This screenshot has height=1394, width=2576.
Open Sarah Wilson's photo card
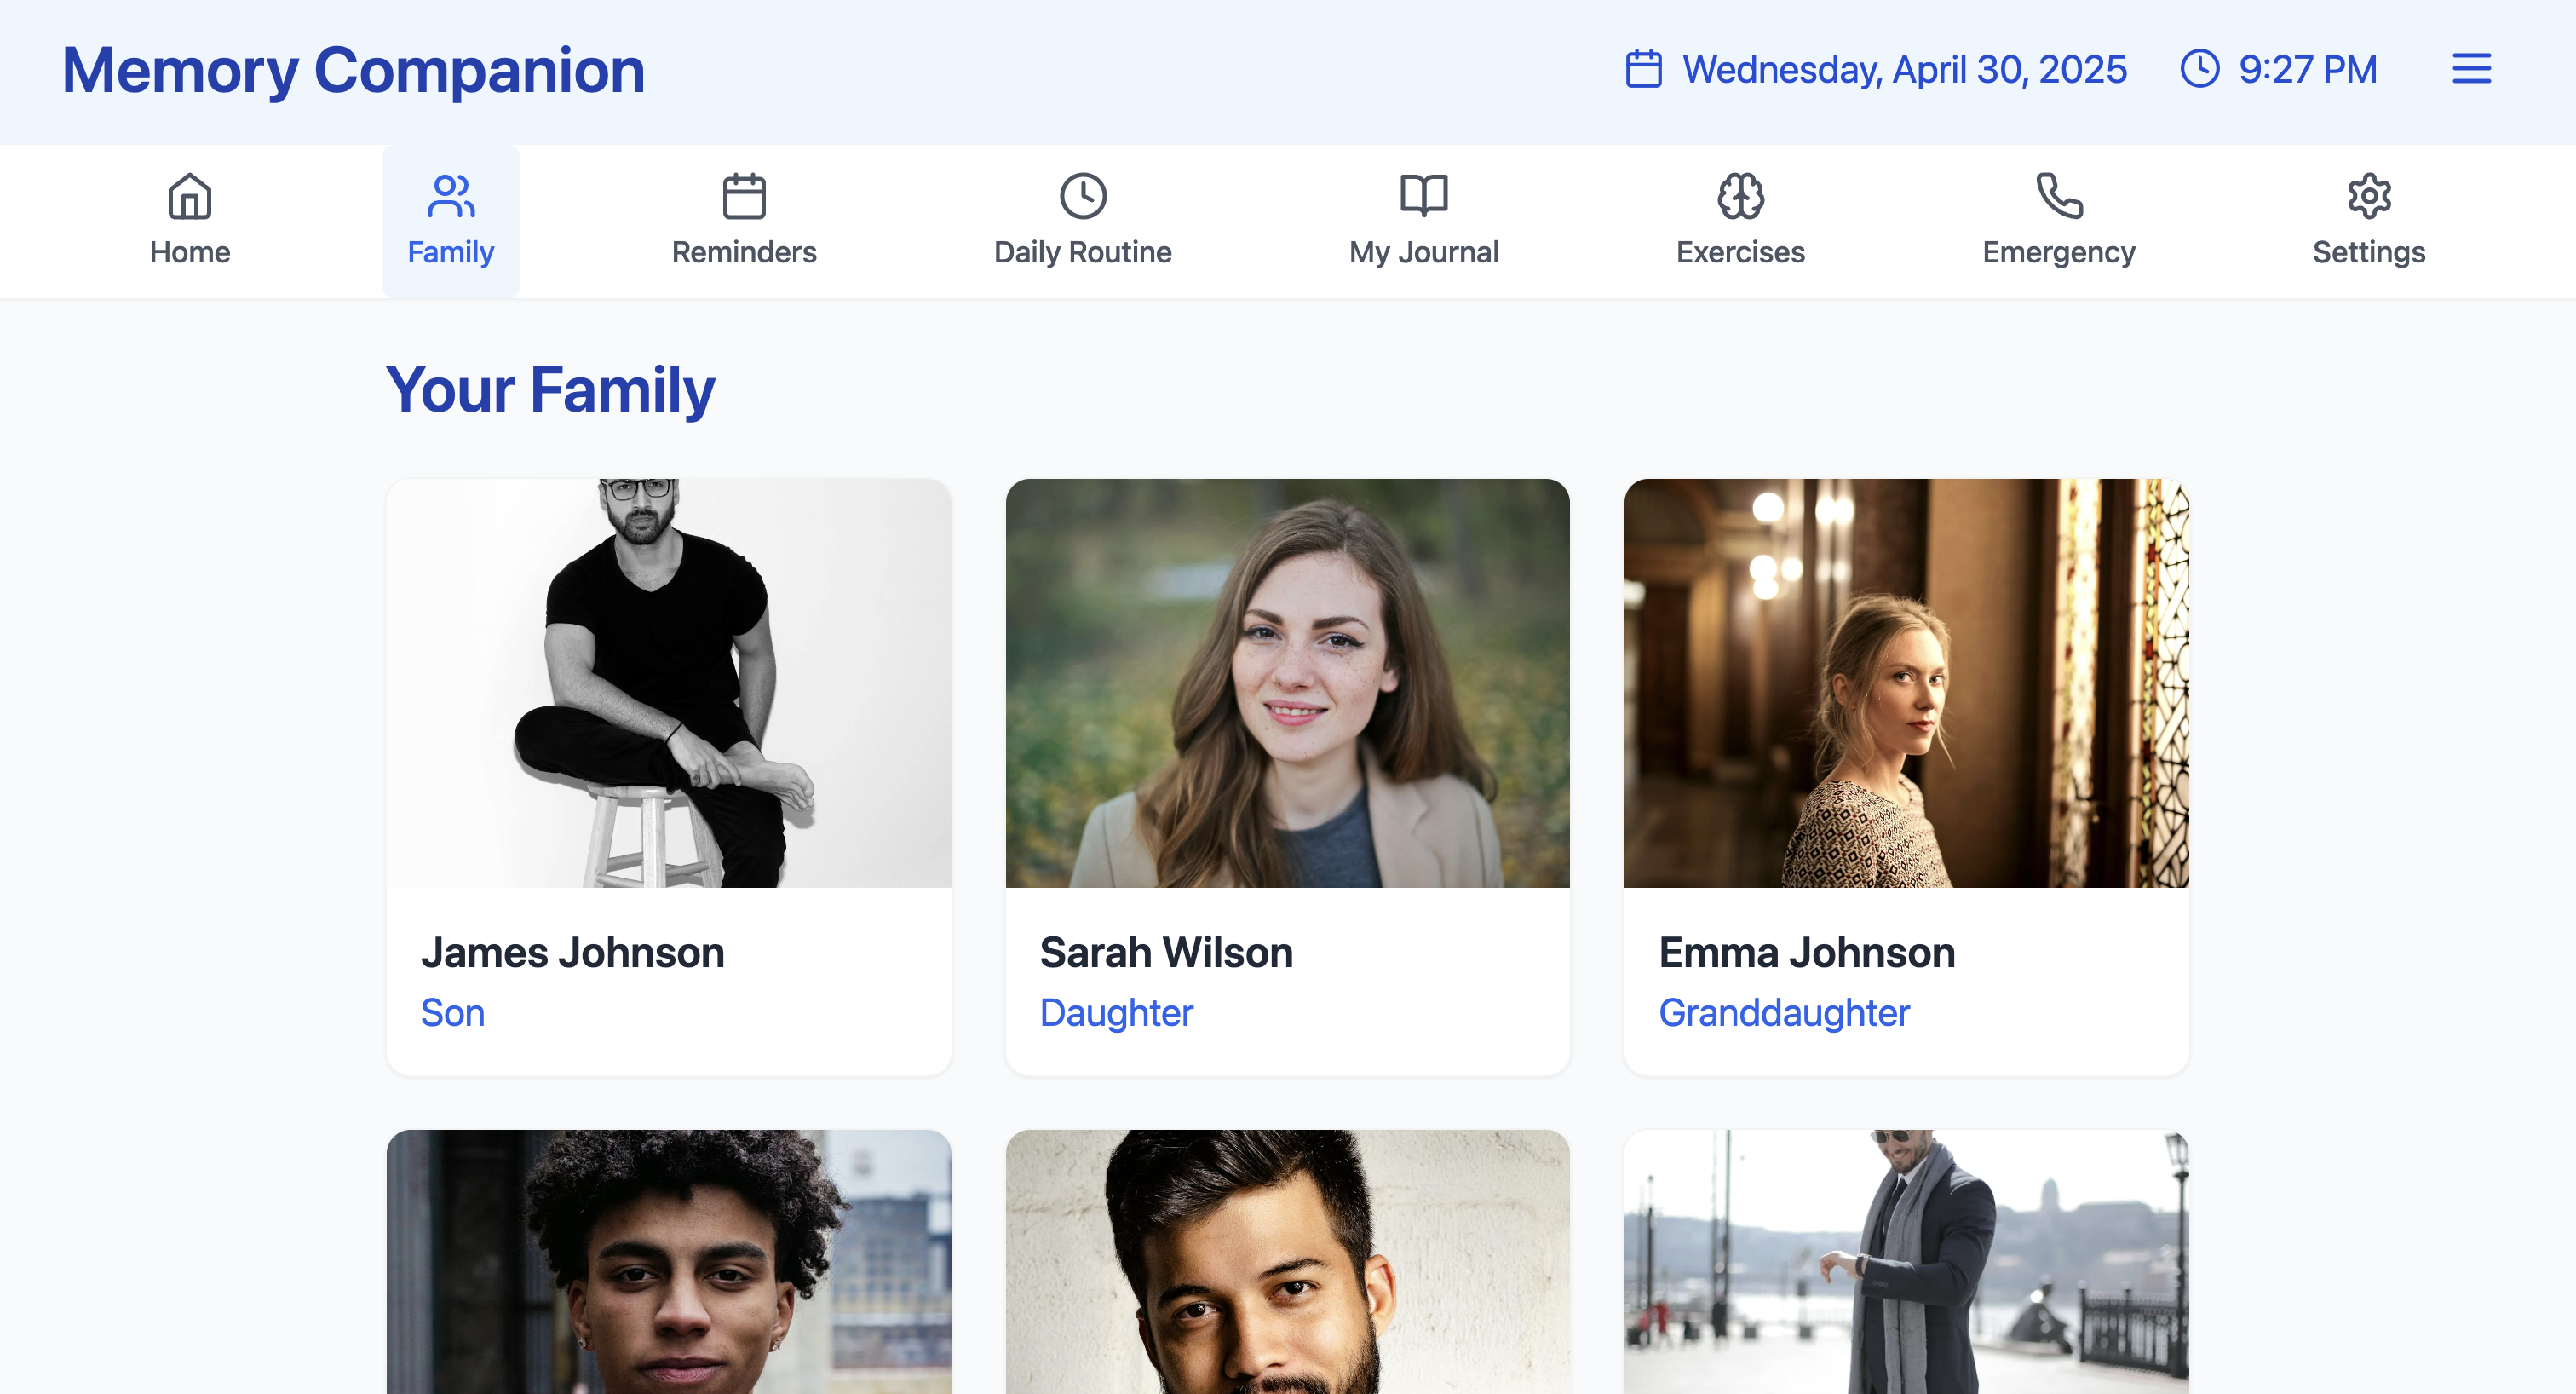pos(1287,683)
